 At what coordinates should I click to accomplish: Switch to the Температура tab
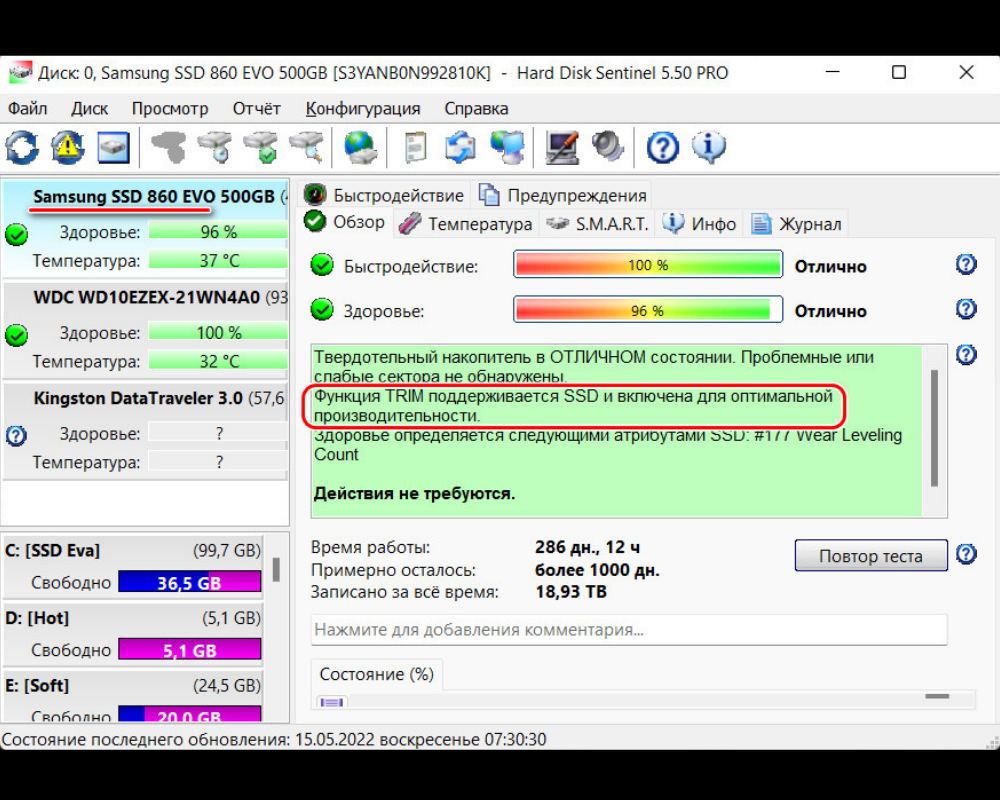point(466,224)
